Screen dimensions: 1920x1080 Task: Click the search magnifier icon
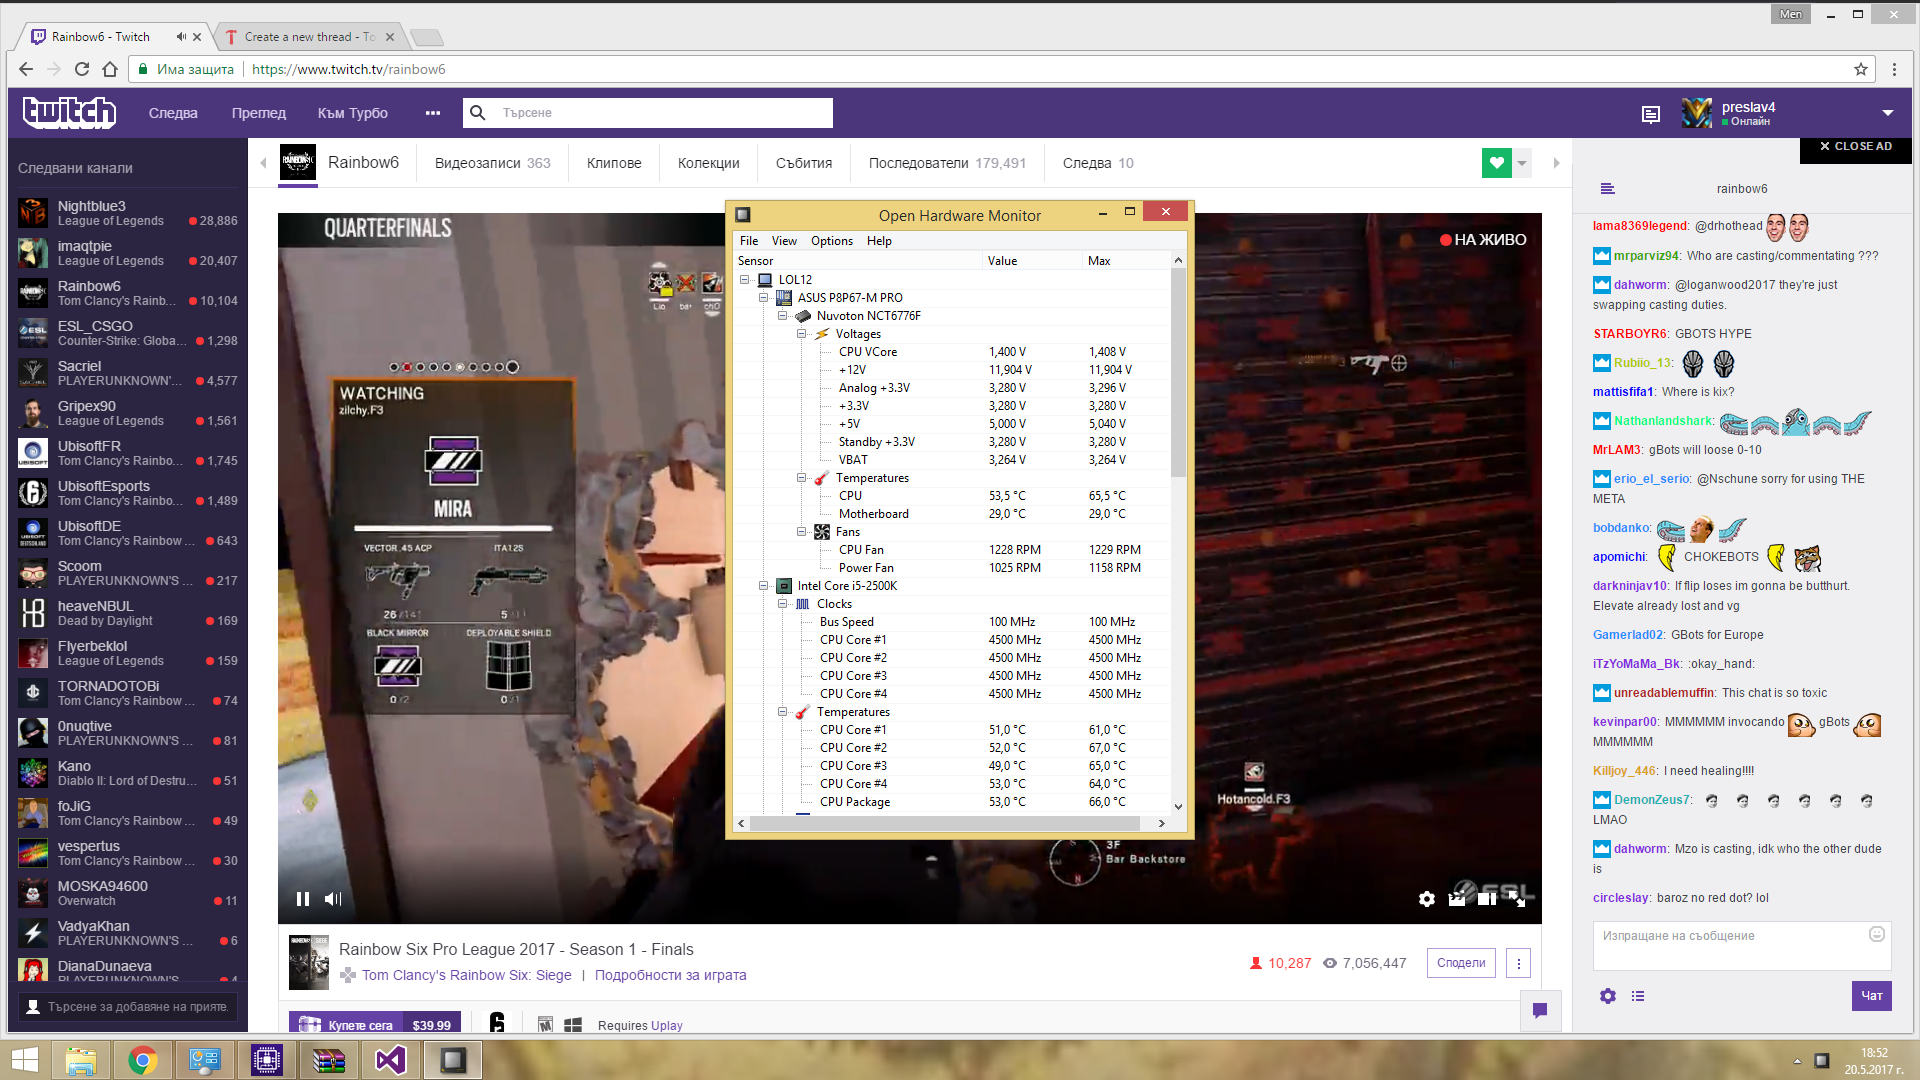[478, 113]
